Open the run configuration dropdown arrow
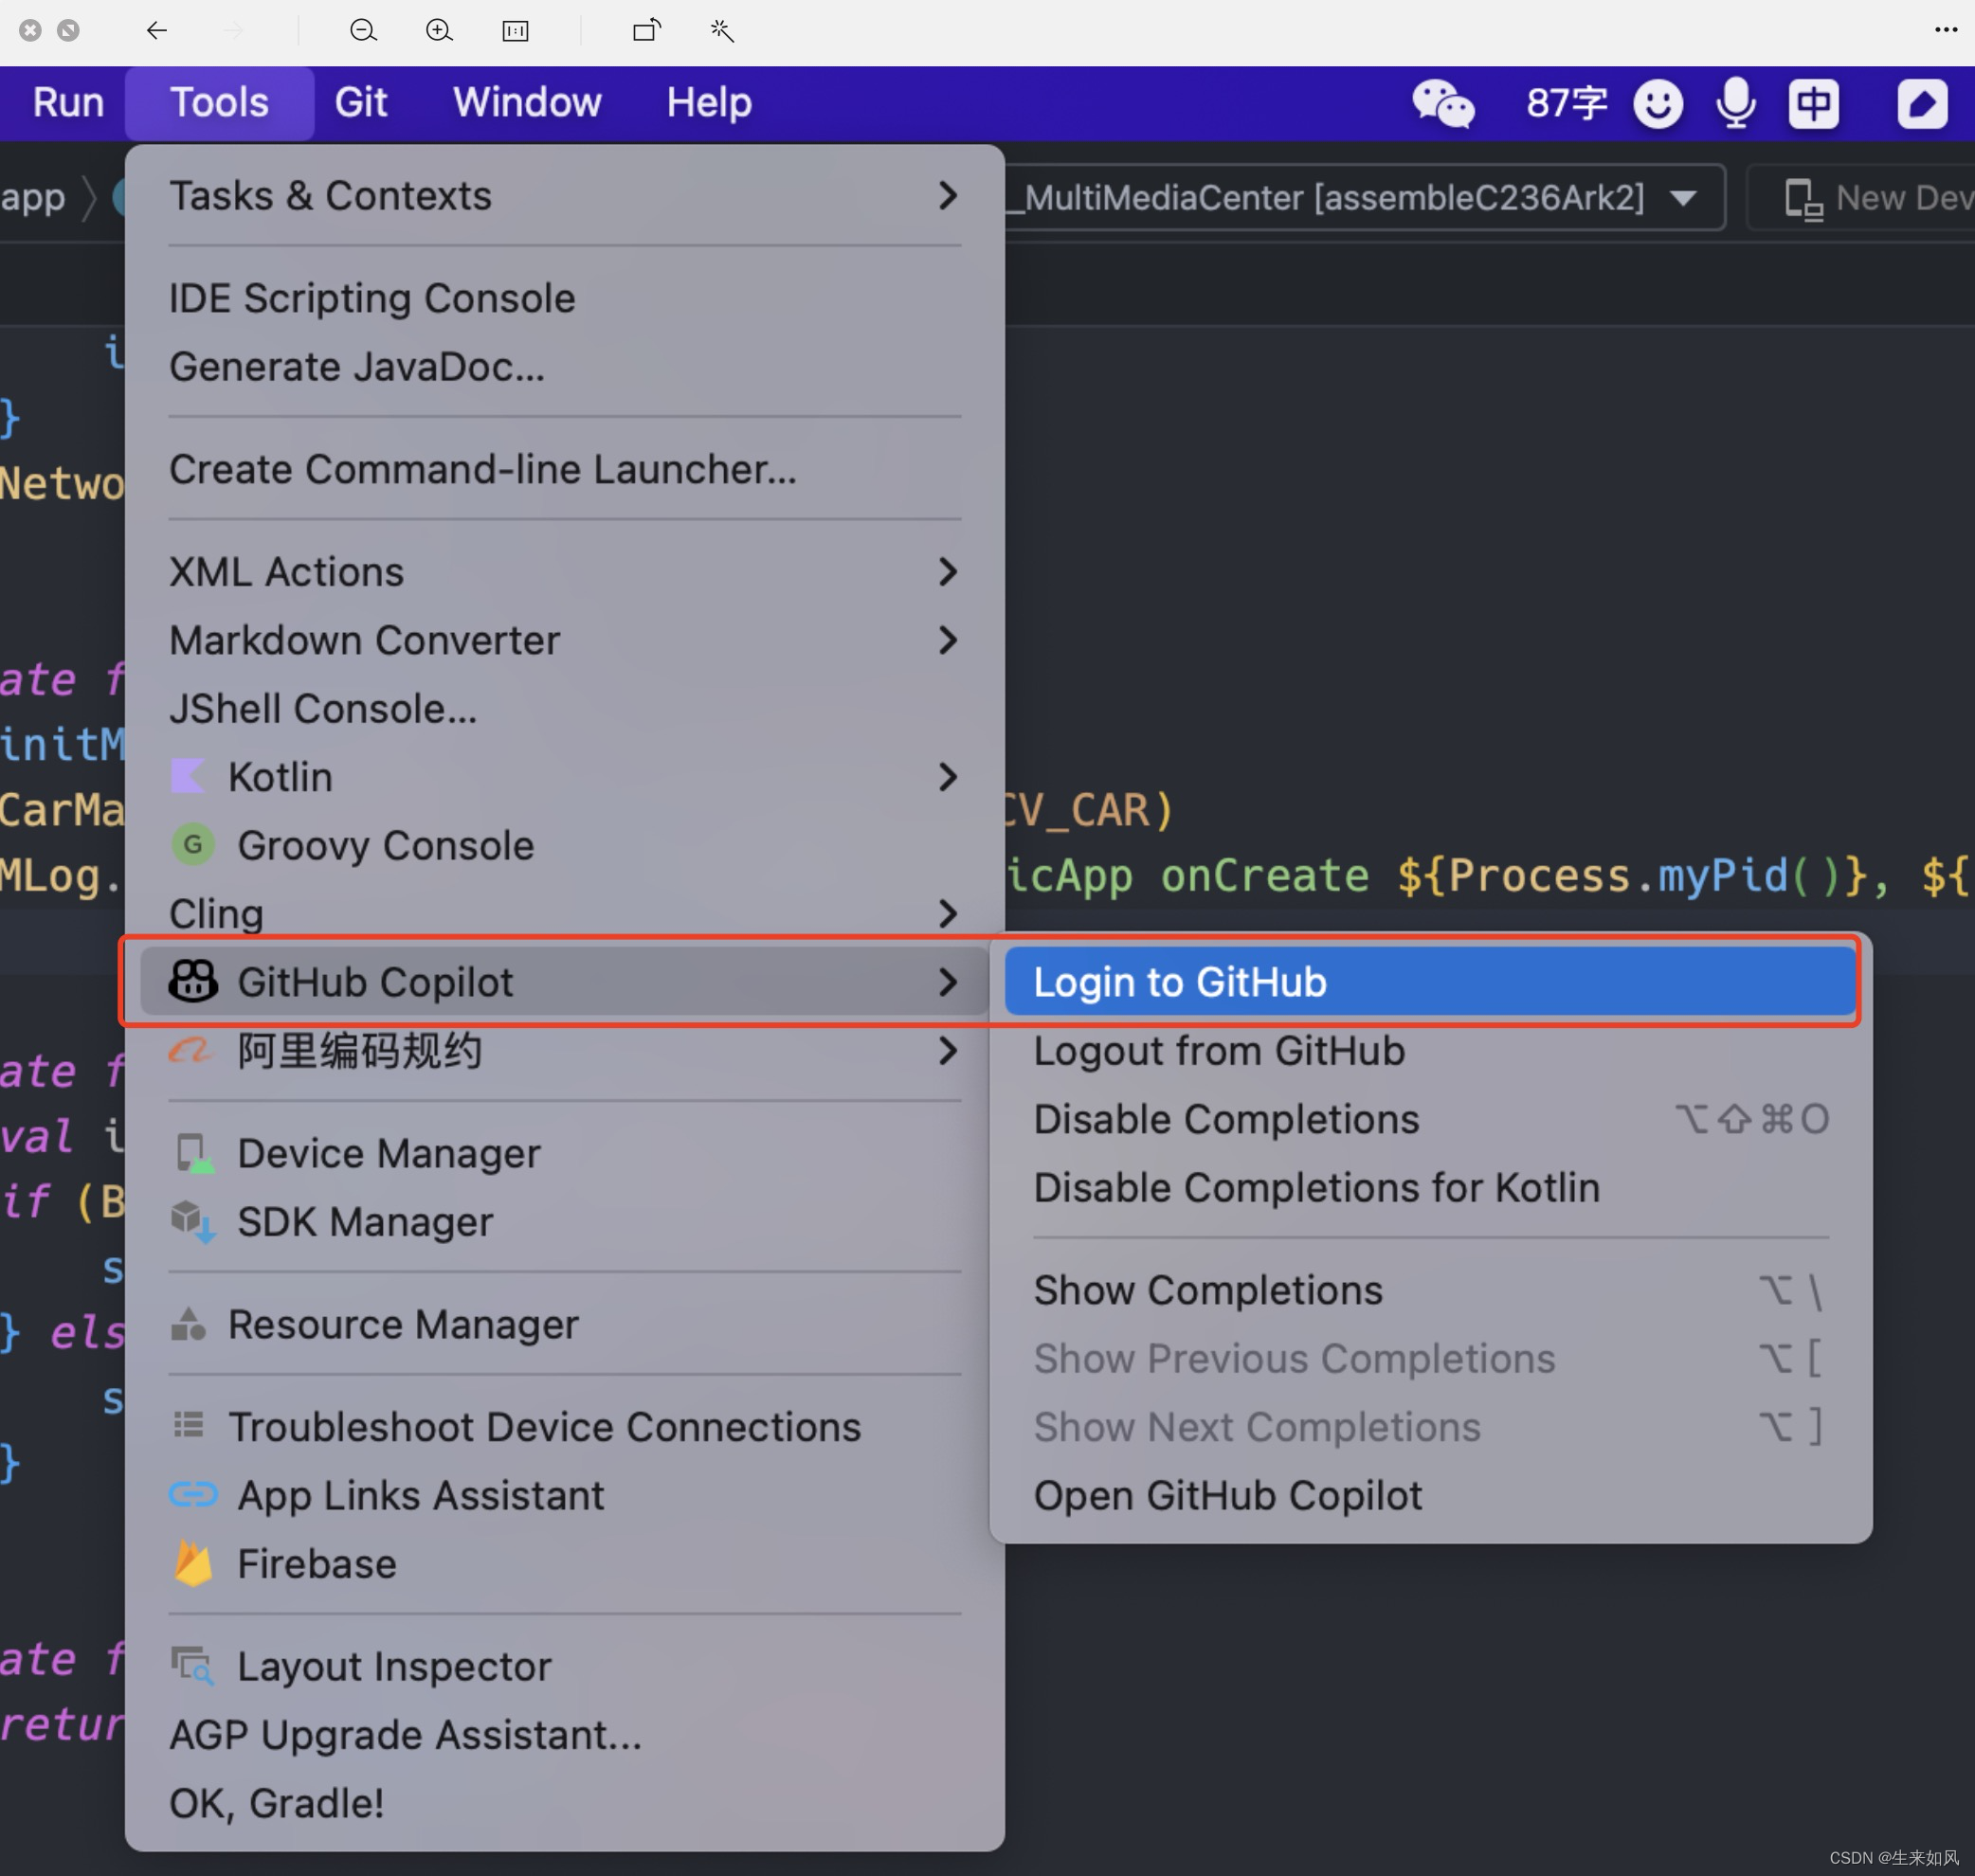Viewport: 1975px width, 1876px height. click(1683, 198)
